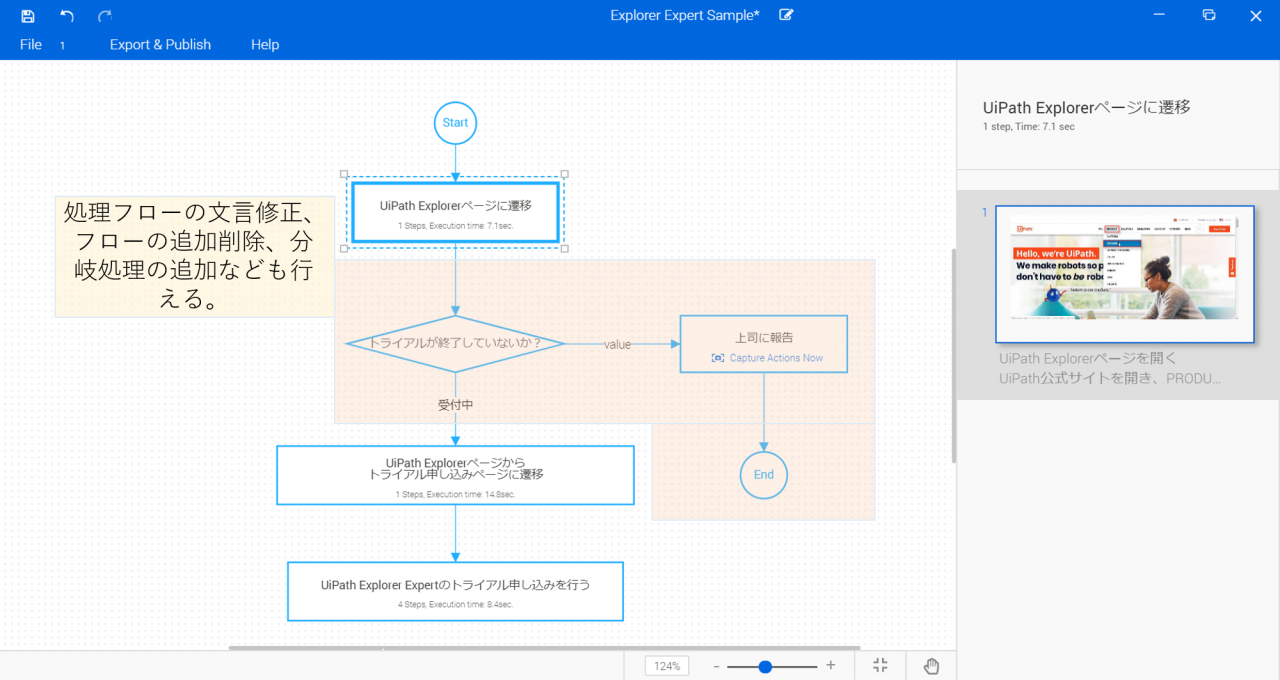The image size is (1280, 680).
Task: Click the 124% zoom percentage field
Action: point(667,666)
